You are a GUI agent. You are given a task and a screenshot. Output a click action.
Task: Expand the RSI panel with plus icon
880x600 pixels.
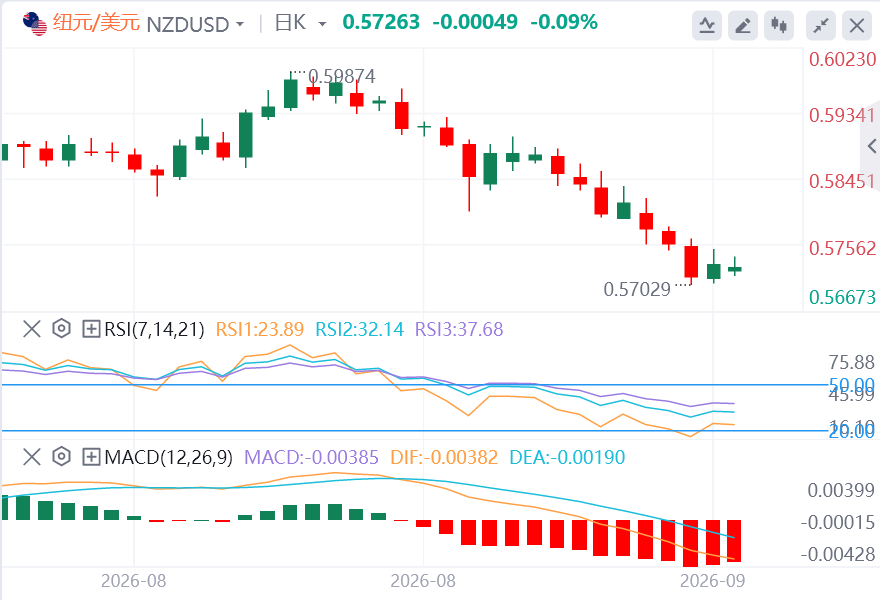coord(91,329)
